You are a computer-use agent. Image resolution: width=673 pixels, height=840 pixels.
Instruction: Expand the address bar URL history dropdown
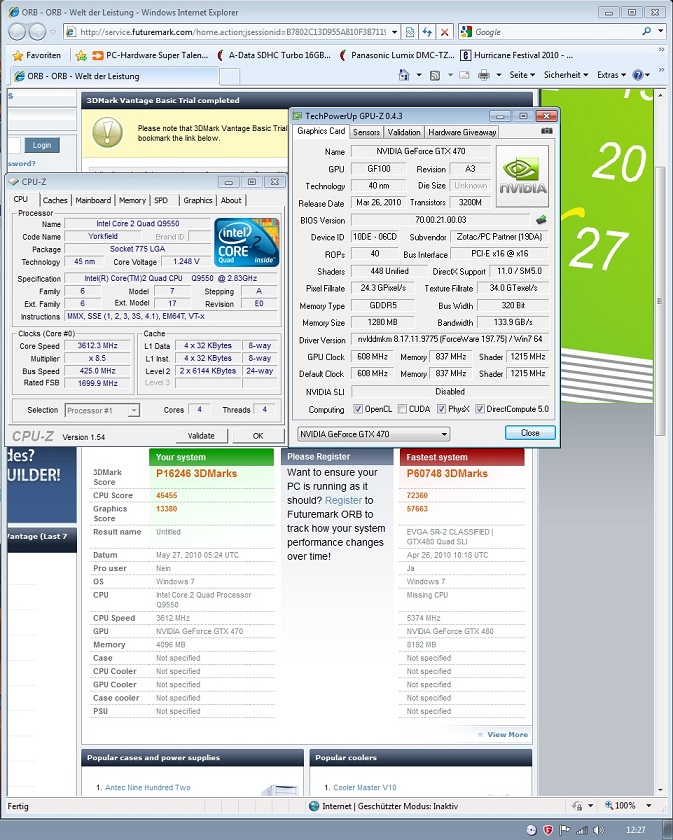[x=394, y=32]
